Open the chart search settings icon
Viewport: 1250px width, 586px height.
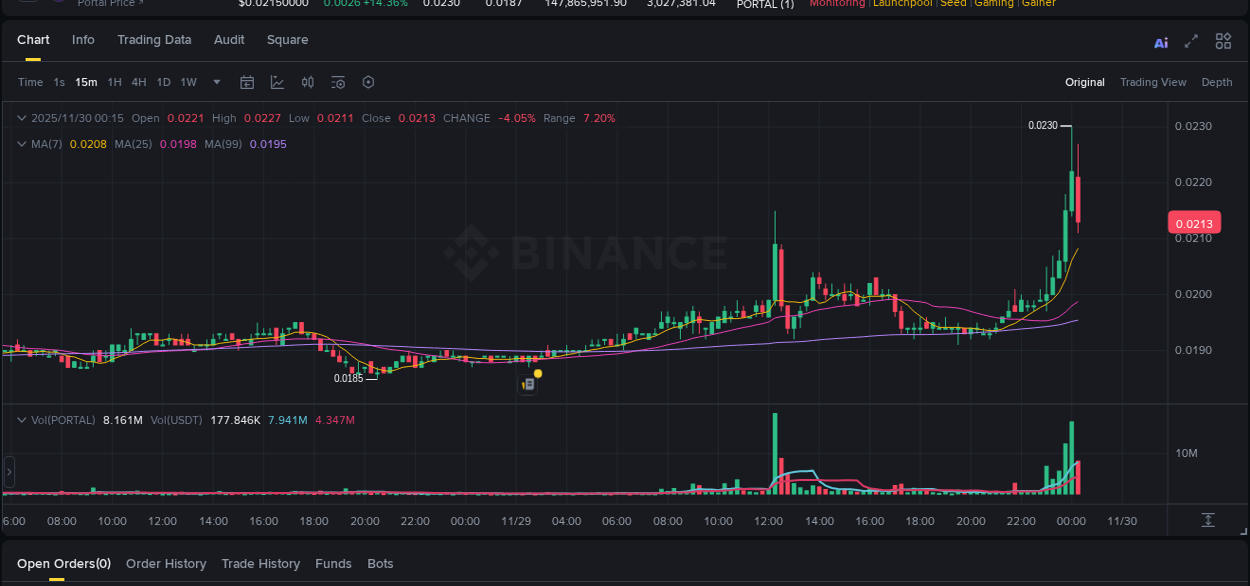(x=337, y=82)
